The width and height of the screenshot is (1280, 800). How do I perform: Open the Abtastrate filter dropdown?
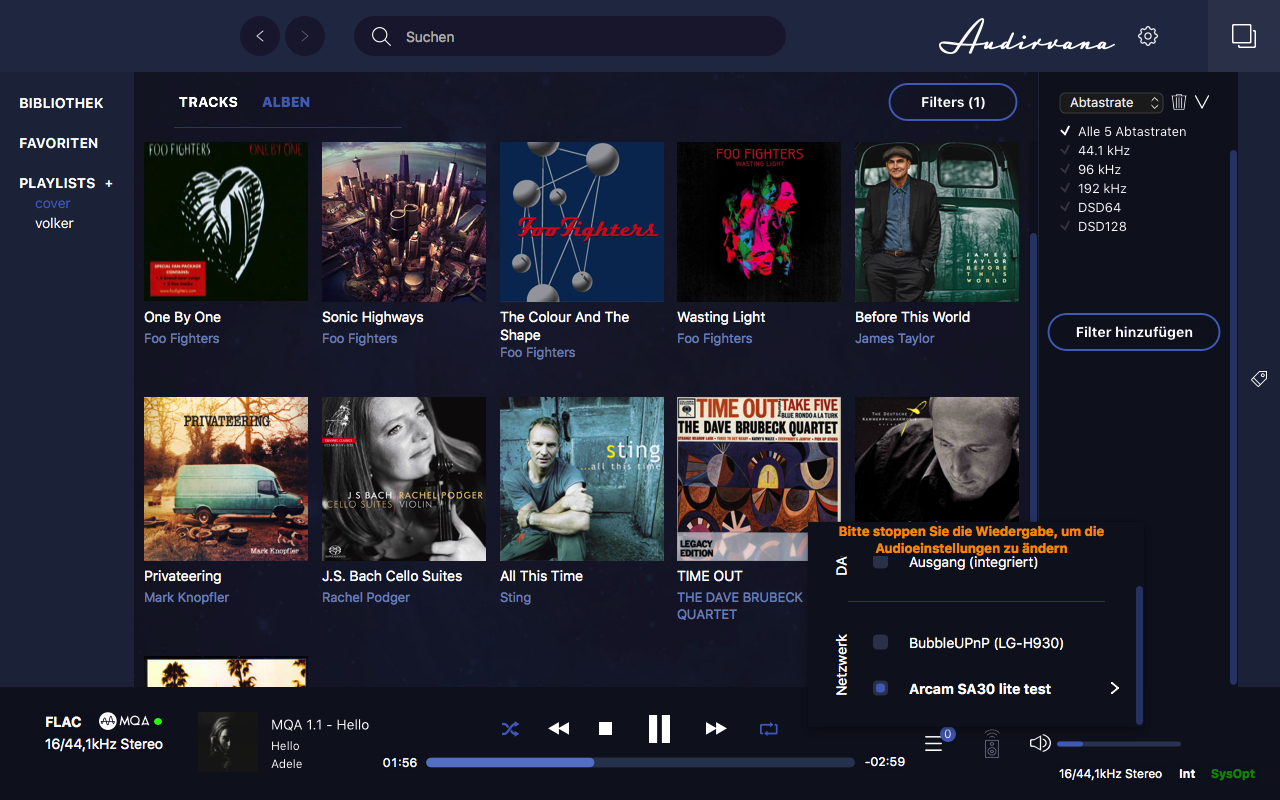coord(1111,102)
